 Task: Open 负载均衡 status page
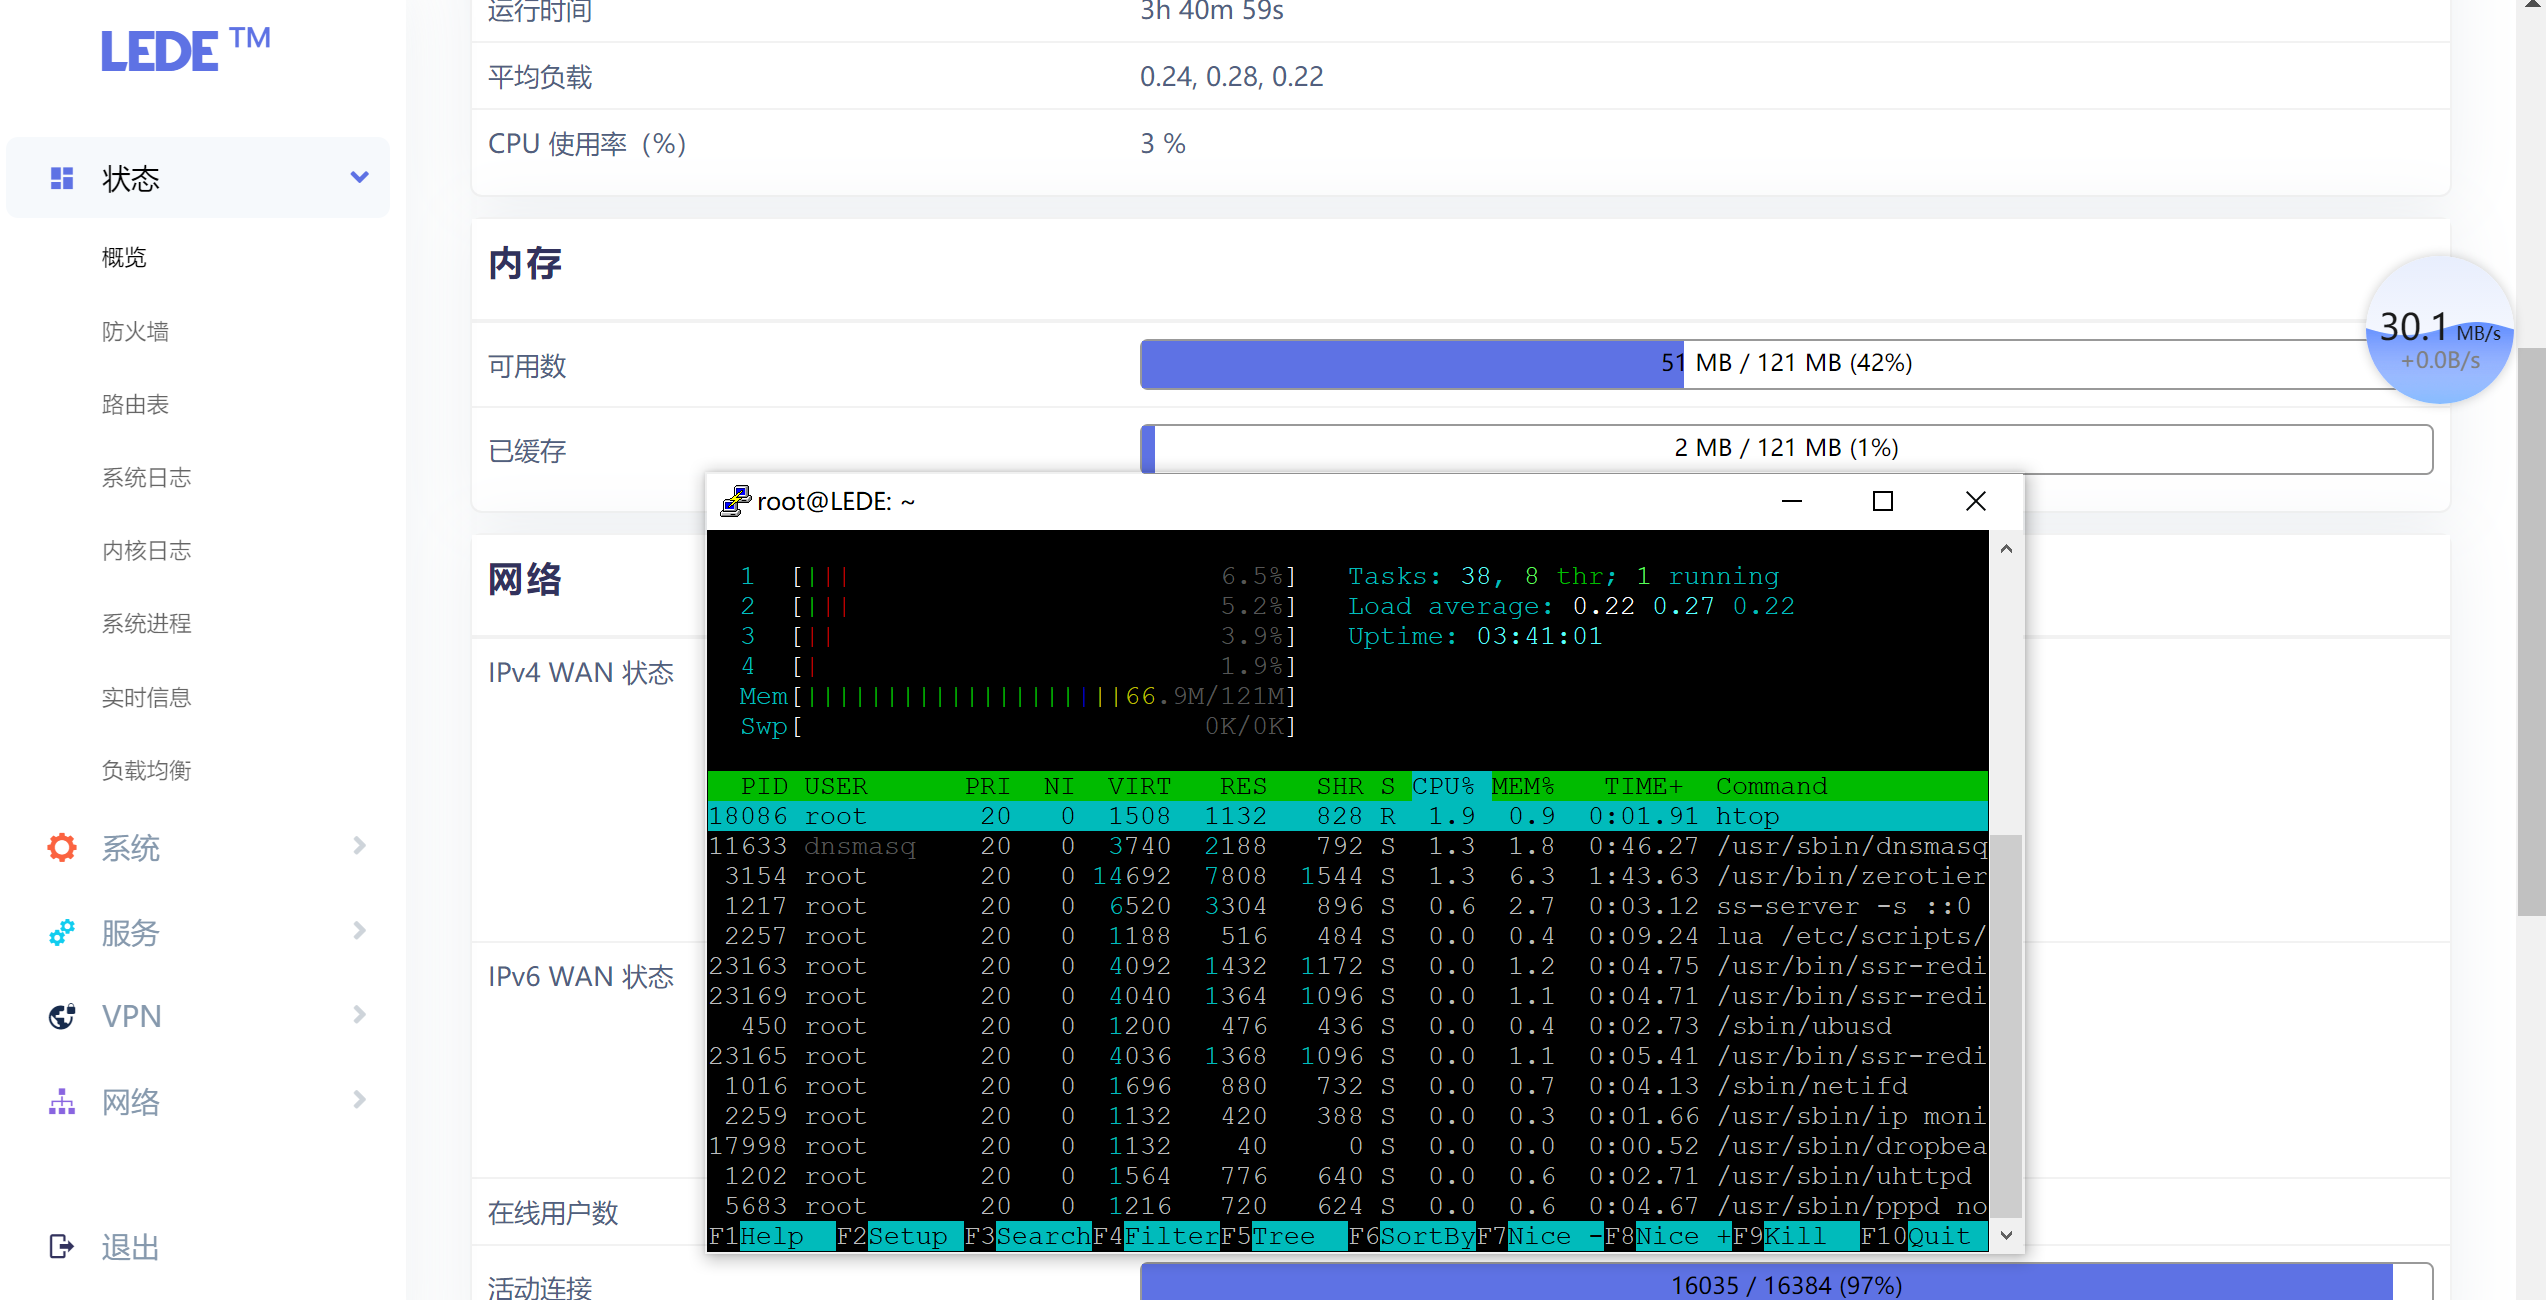[x=146, y=770]
